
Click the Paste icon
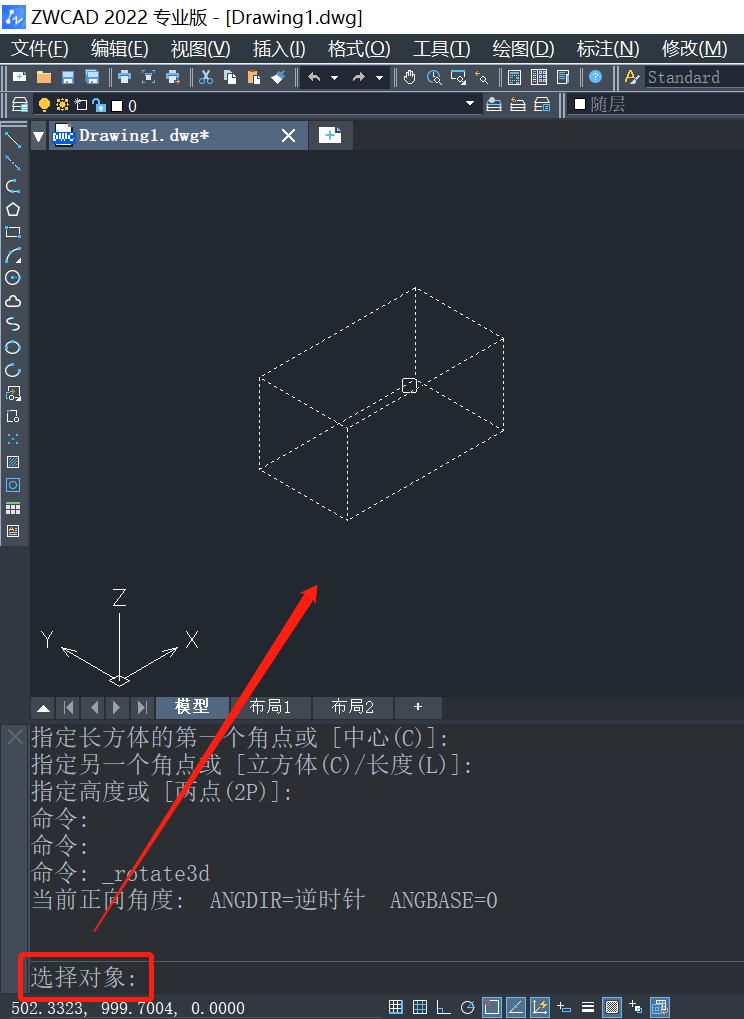tap(254, 77)
